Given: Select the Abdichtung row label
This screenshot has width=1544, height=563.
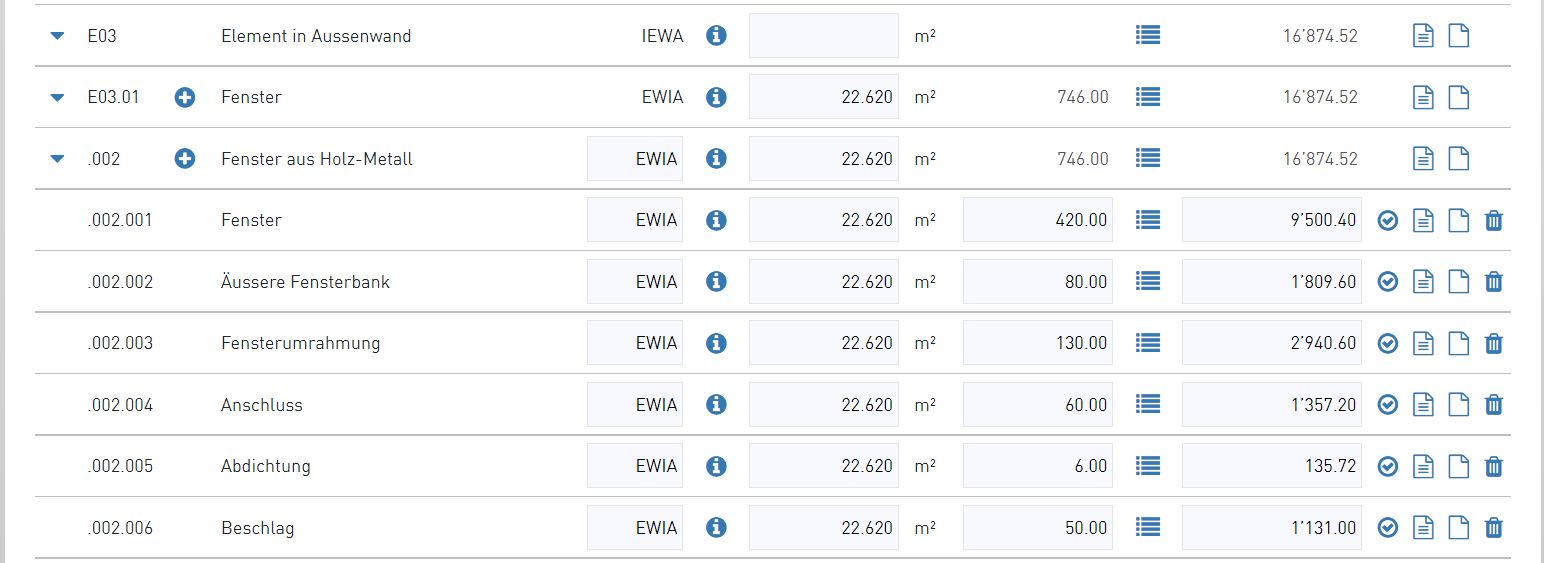Looking at the screenshot, I should point(266,466).
